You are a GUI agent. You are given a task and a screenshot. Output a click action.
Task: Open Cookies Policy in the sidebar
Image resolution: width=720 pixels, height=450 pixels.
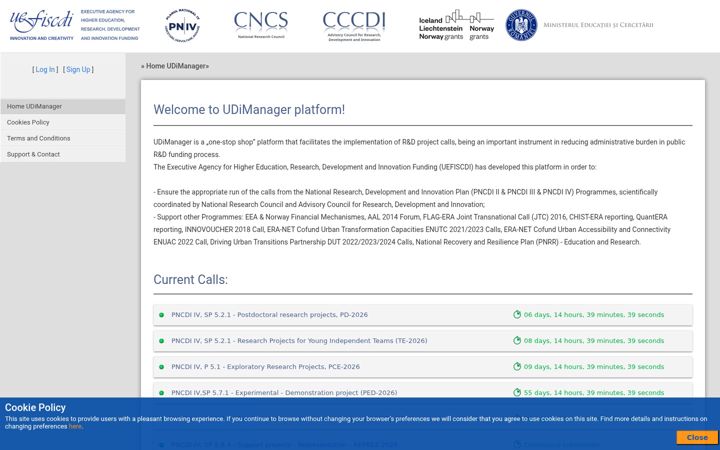click(62, 123)
